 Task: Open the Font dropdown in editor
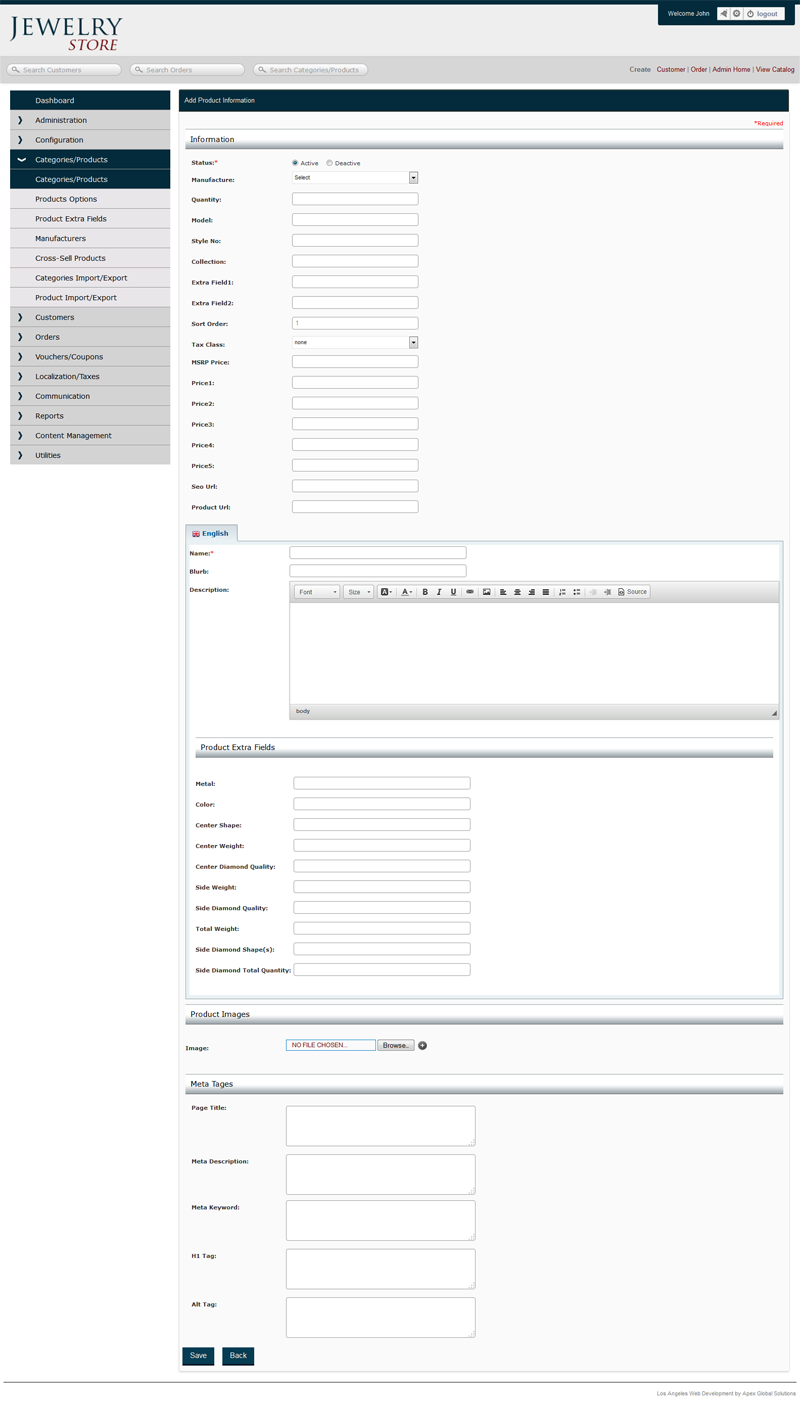317,592
